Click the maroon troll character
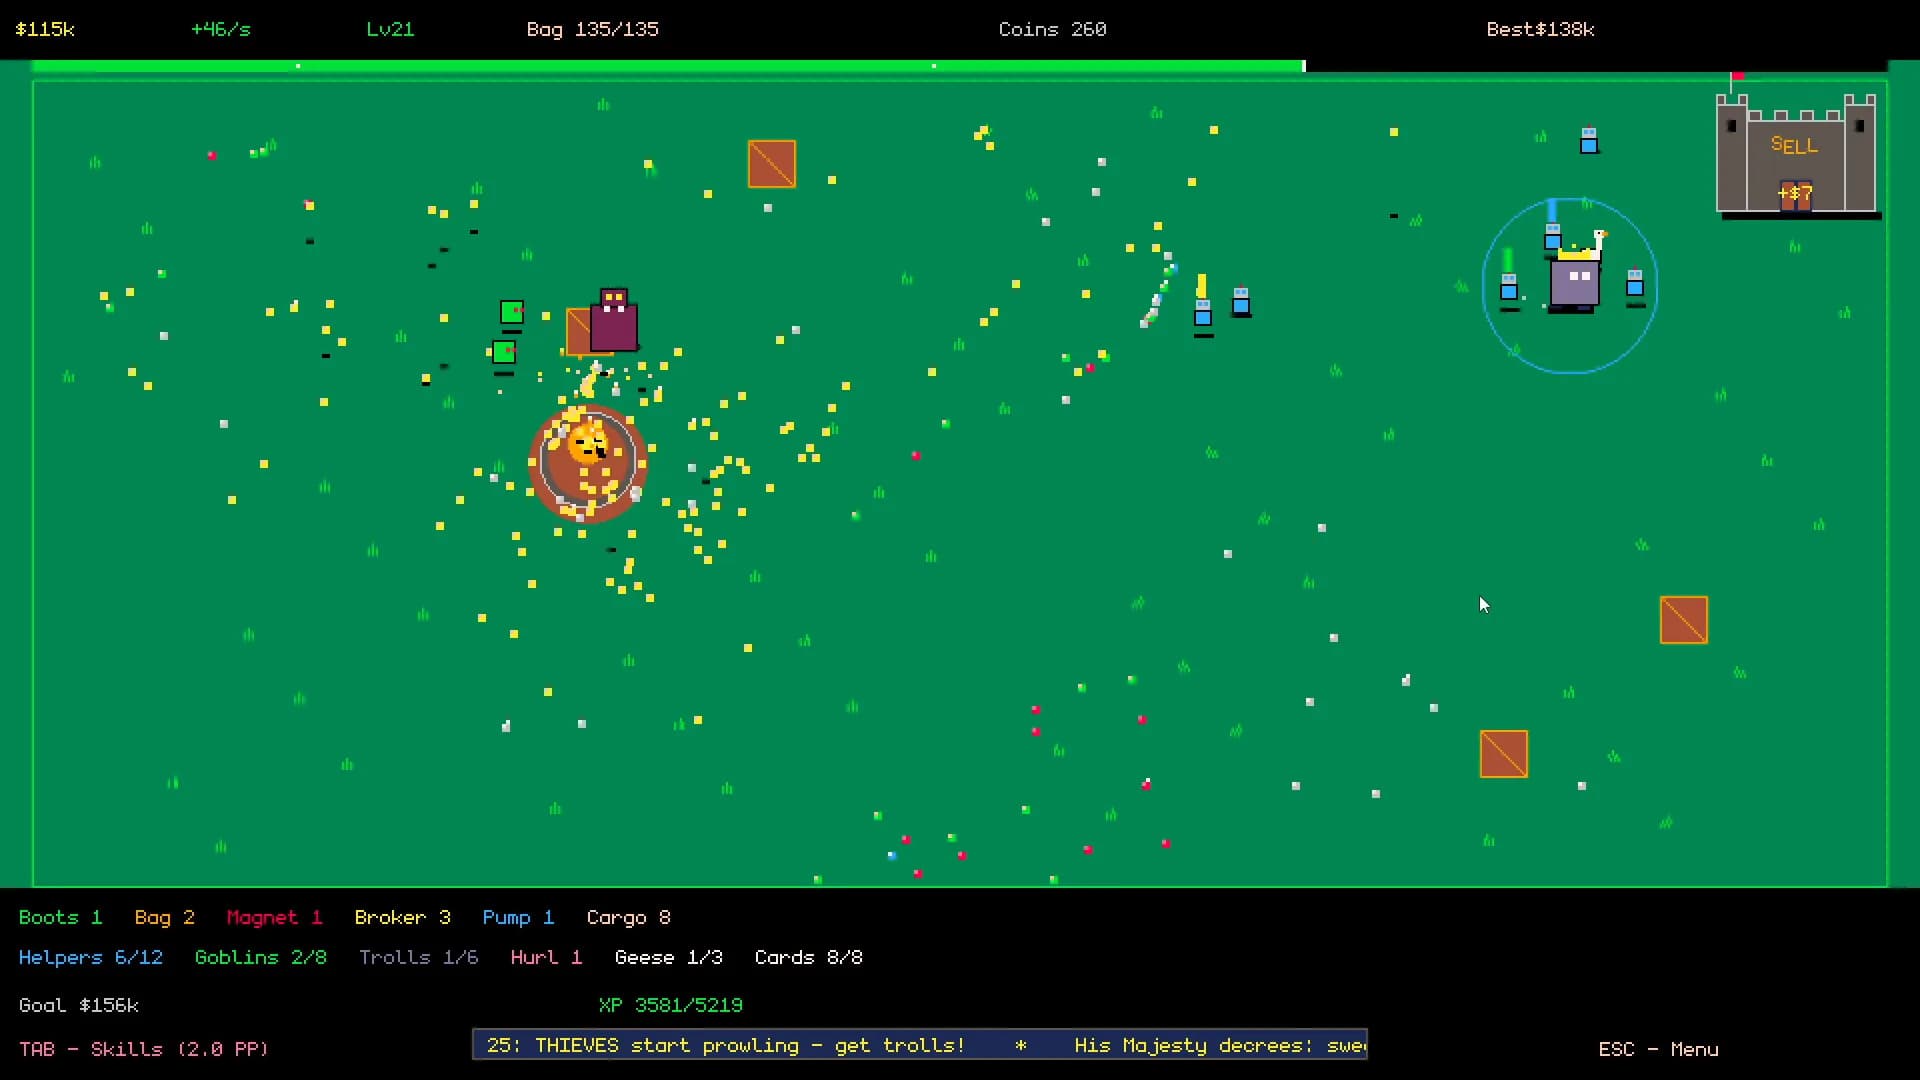 pos(613,321)
